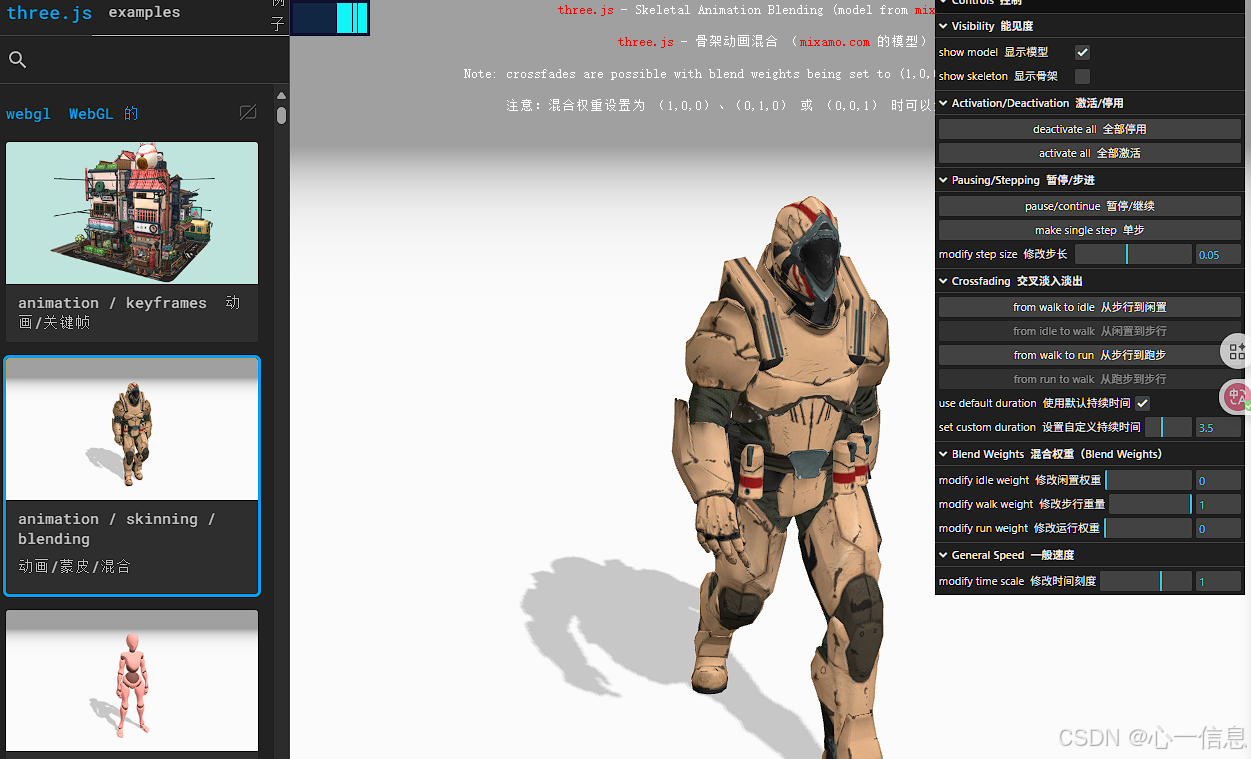
Task: Click the idle weight value field
Action: 1218,480
